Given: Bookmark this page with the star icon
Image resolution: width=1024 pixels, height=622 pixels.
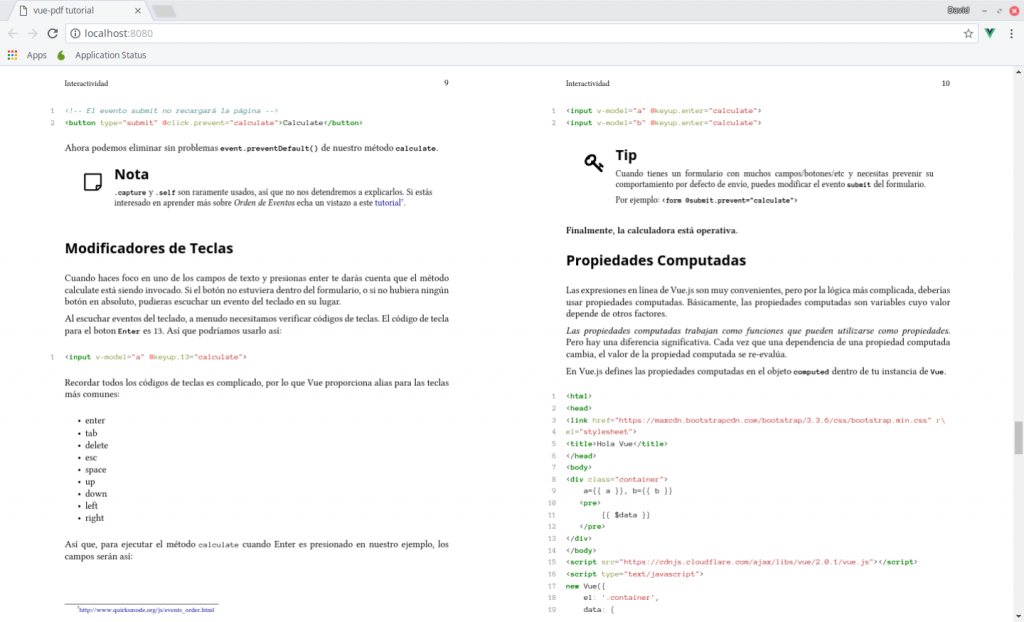Looking at the screenshot, I should click(967, 32).
